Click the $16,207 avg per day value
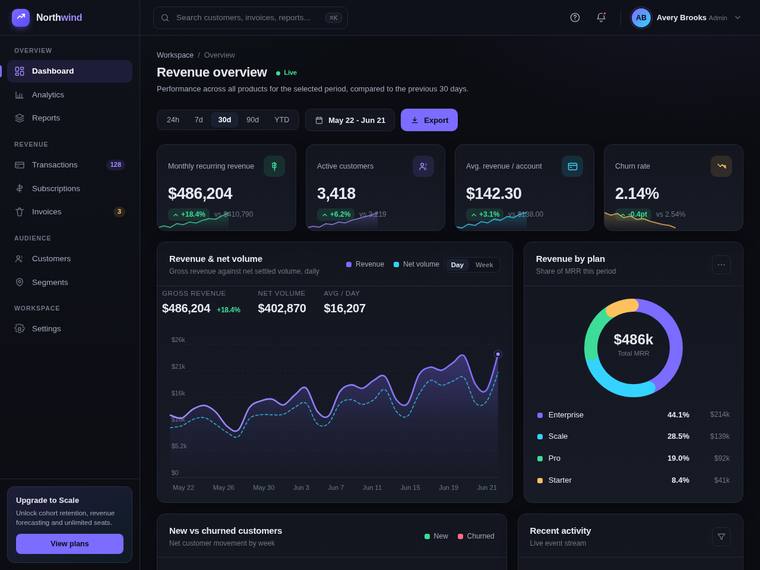Screen dimensions: 760x570 coord(345,308)
